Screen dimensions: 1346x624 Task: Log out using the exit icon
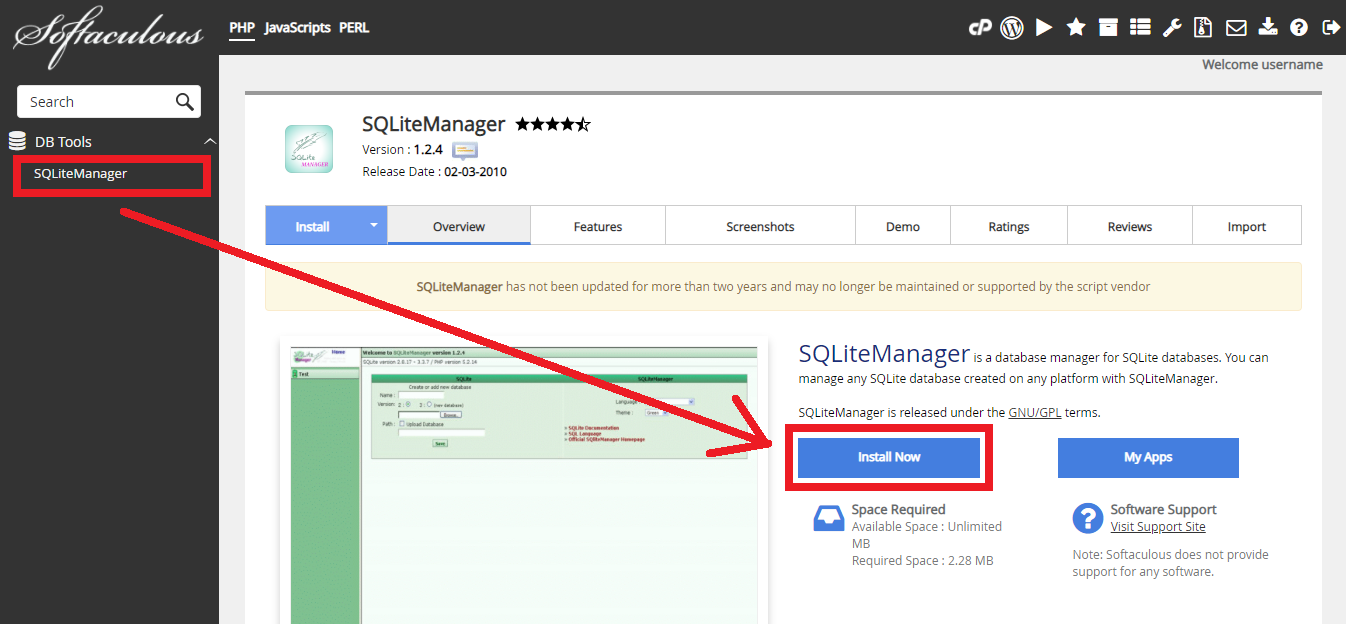(x=1331, y=27)
